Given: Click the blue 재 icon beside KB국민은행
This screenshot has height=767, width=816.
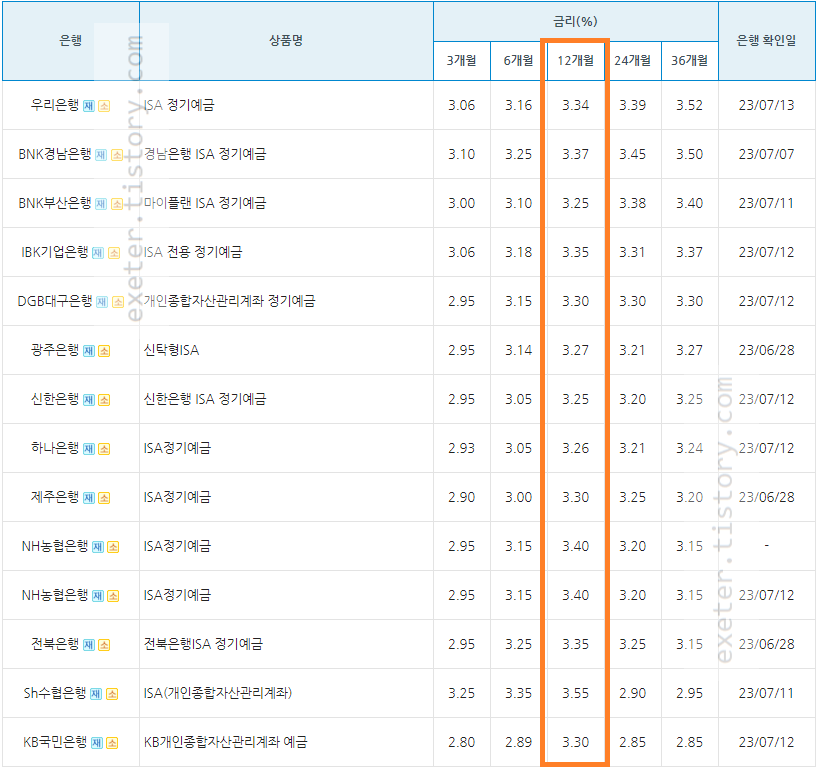Looking at the screenshot, I should (97, 743).
